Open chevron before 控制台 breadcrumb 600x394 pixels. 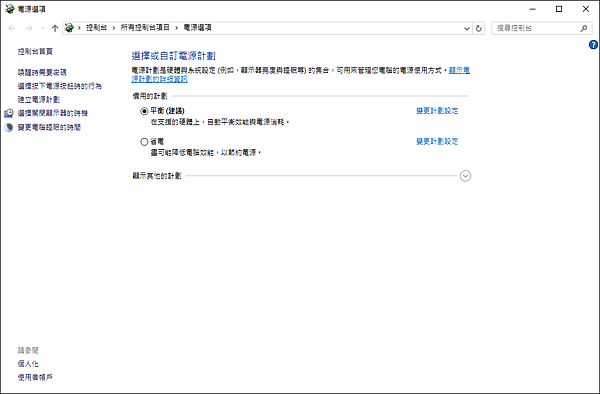tap(79, 28)
